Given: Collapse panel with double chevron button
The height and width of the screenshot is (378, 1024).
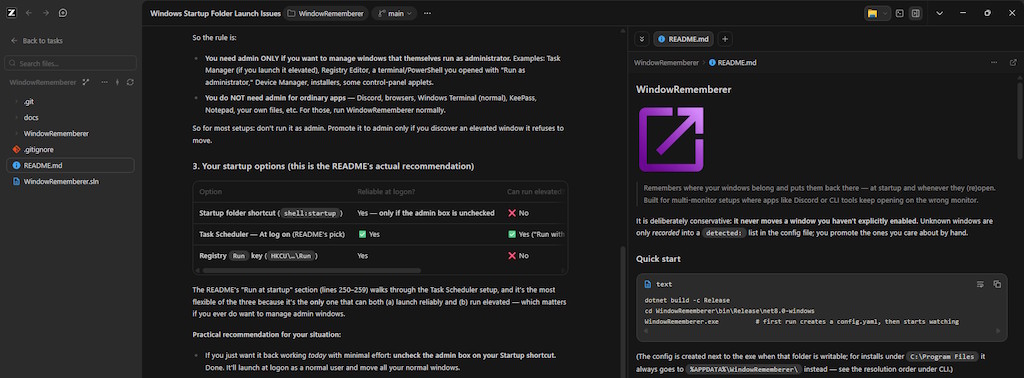Looking at the screenshot, I should coord(641,39).
